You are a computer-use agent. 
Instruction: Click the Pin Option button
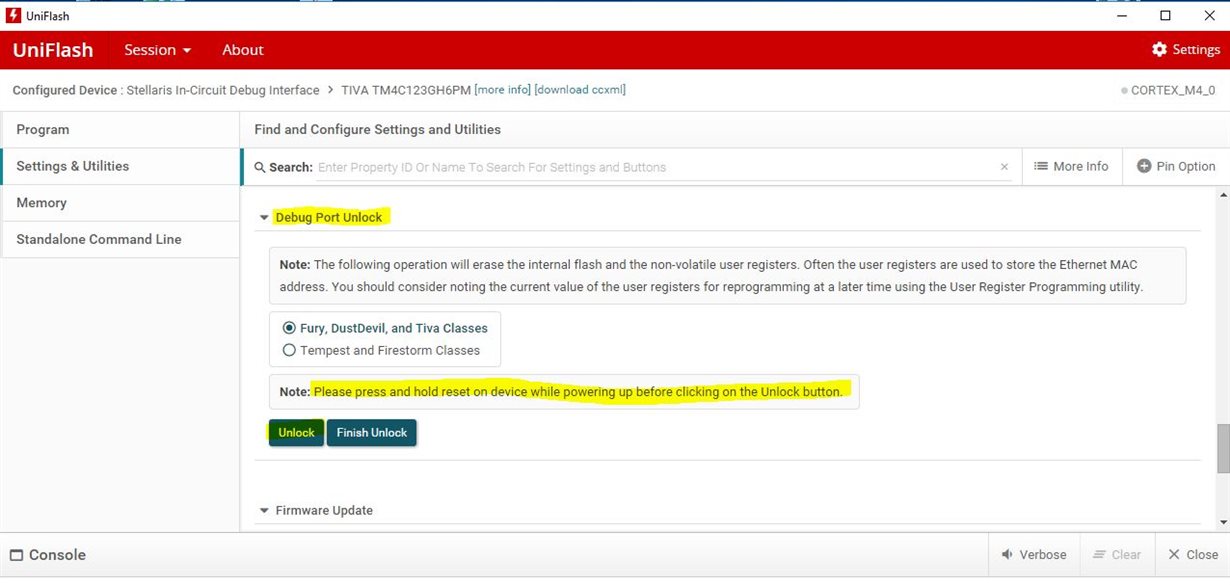click(x=1176, y=166)
